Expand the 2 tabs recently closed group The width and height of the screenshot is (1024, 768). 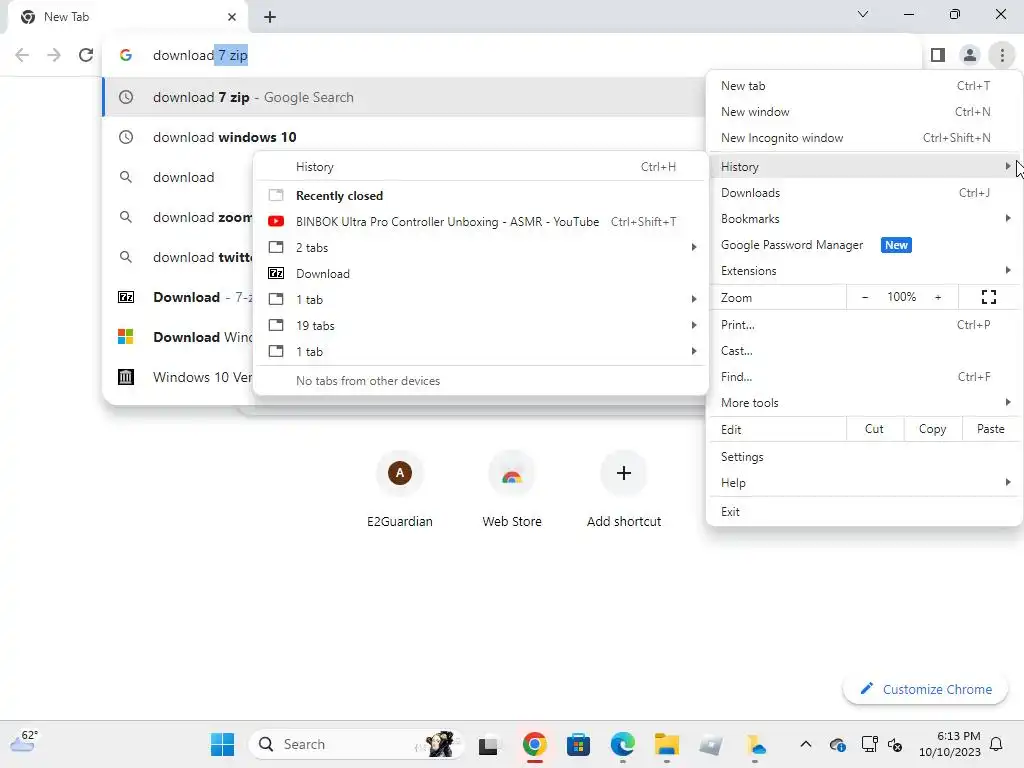482,248
